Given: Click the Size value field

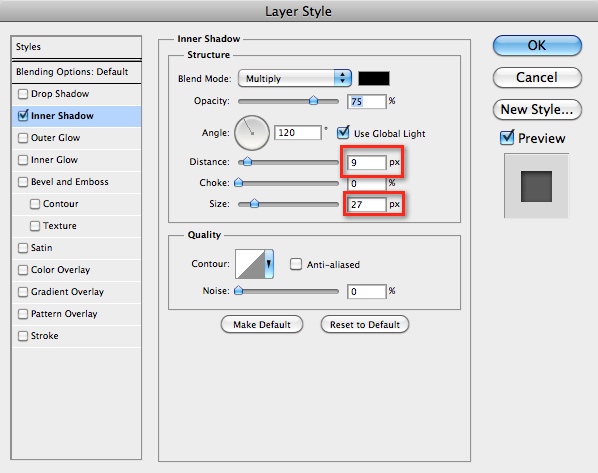Looking at the screenshot, I should pos(367,204).
